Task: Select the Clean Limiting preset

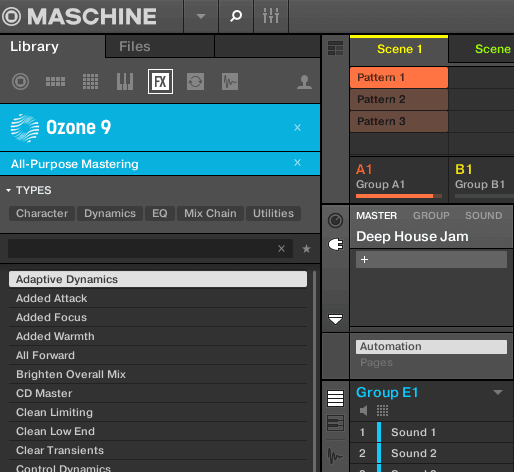Action: [x=158, y=412]
